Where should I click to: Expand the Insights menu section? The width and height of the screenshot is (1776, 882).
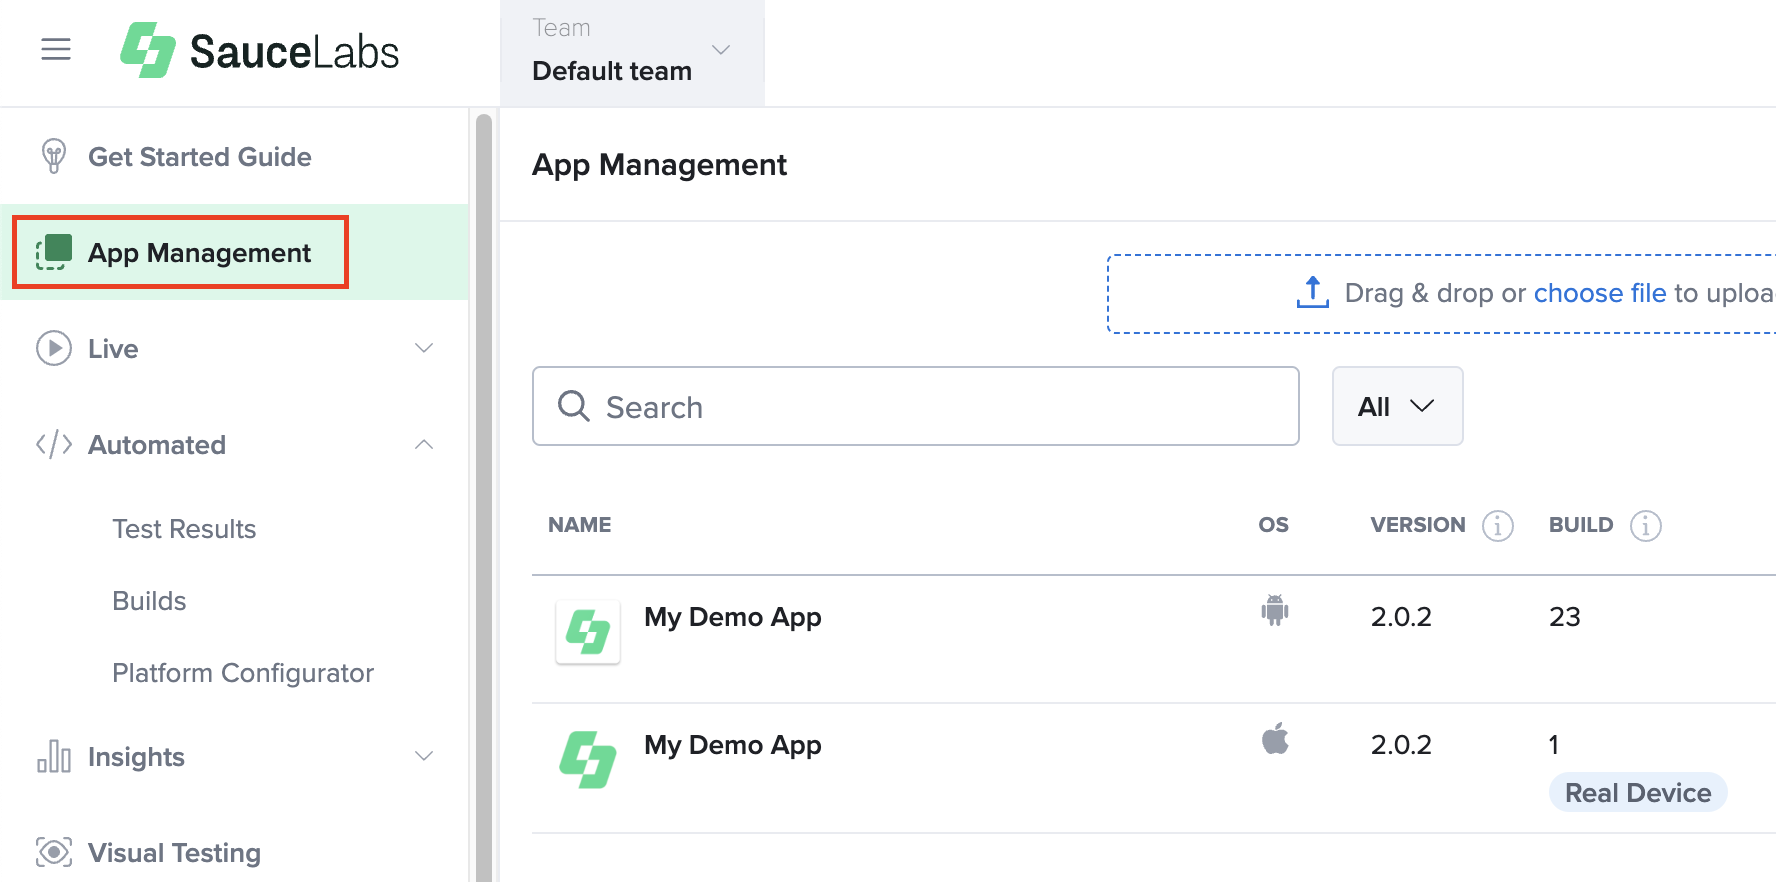pos(424,757)
